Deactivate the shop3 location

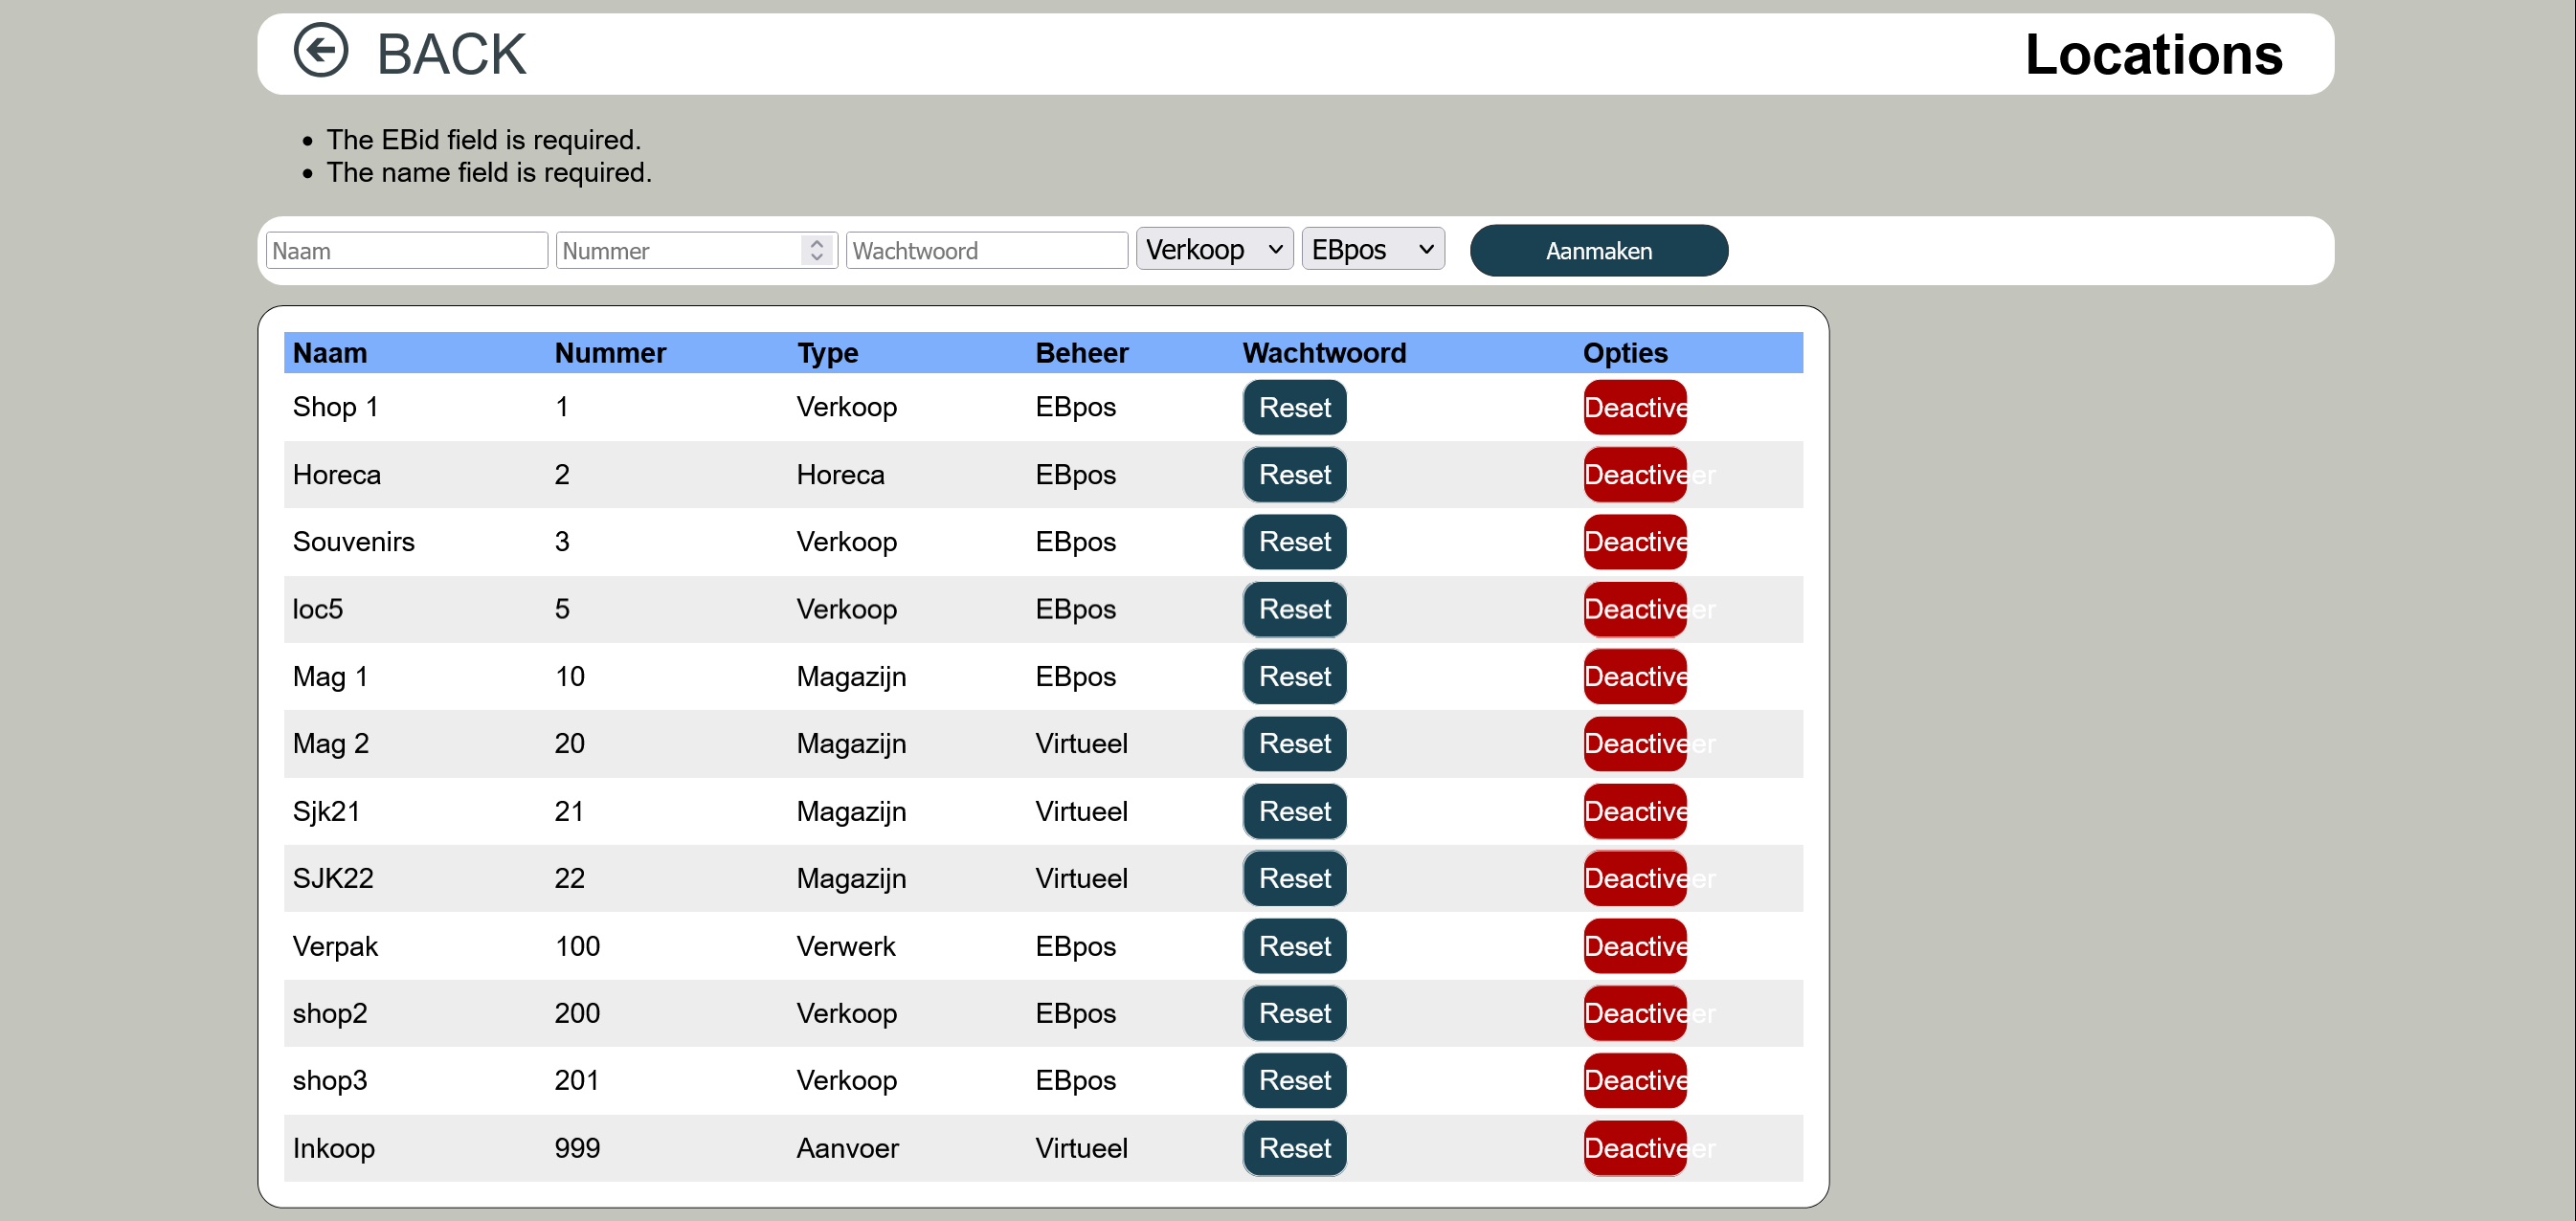(1634, 1081)
